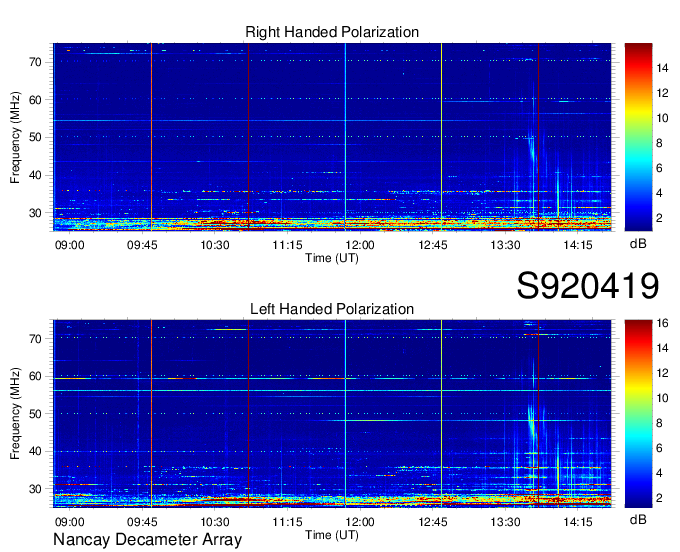This screenshot has width=680, height=552.
Task: Click the 12:45 time tick of Left Handed plot
Action: (x=433, y=522)
